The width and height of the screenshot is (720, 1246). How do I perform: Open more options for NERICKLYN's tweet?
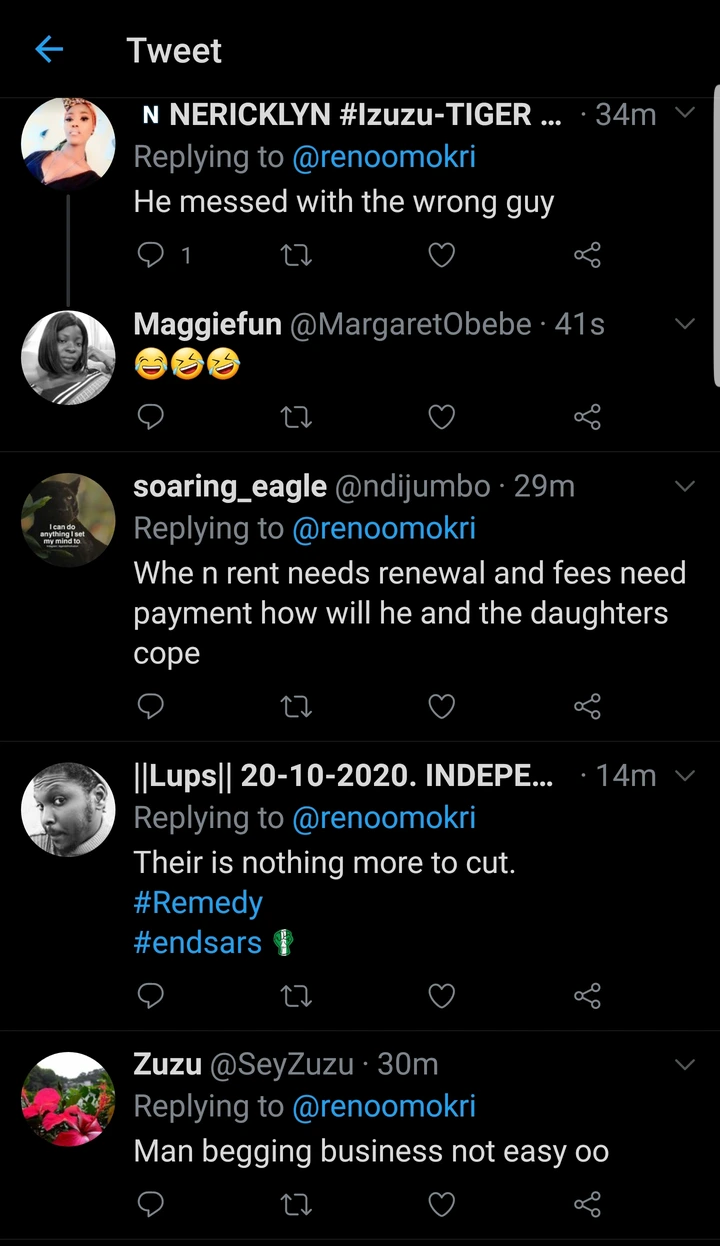685,113
